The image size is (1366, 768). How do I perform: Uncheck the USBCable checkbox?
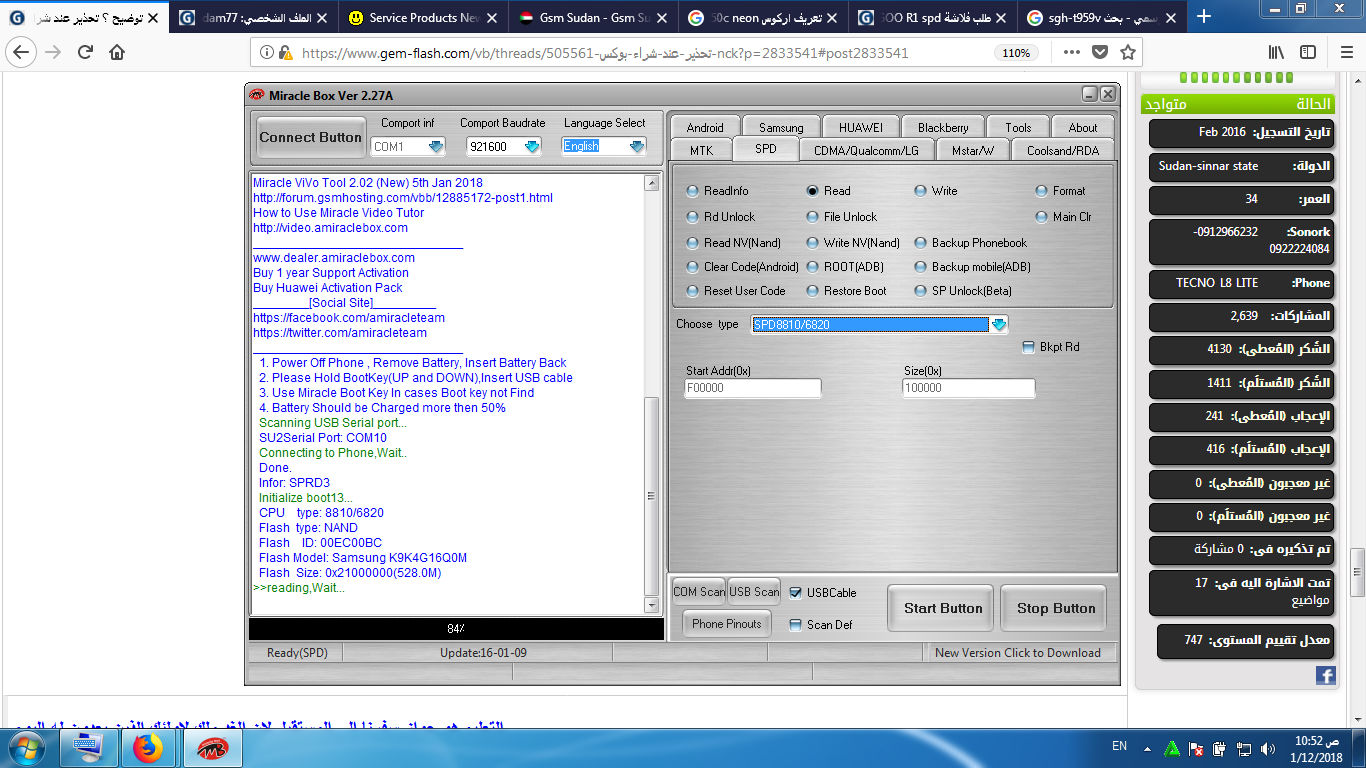tap(796, 593)
